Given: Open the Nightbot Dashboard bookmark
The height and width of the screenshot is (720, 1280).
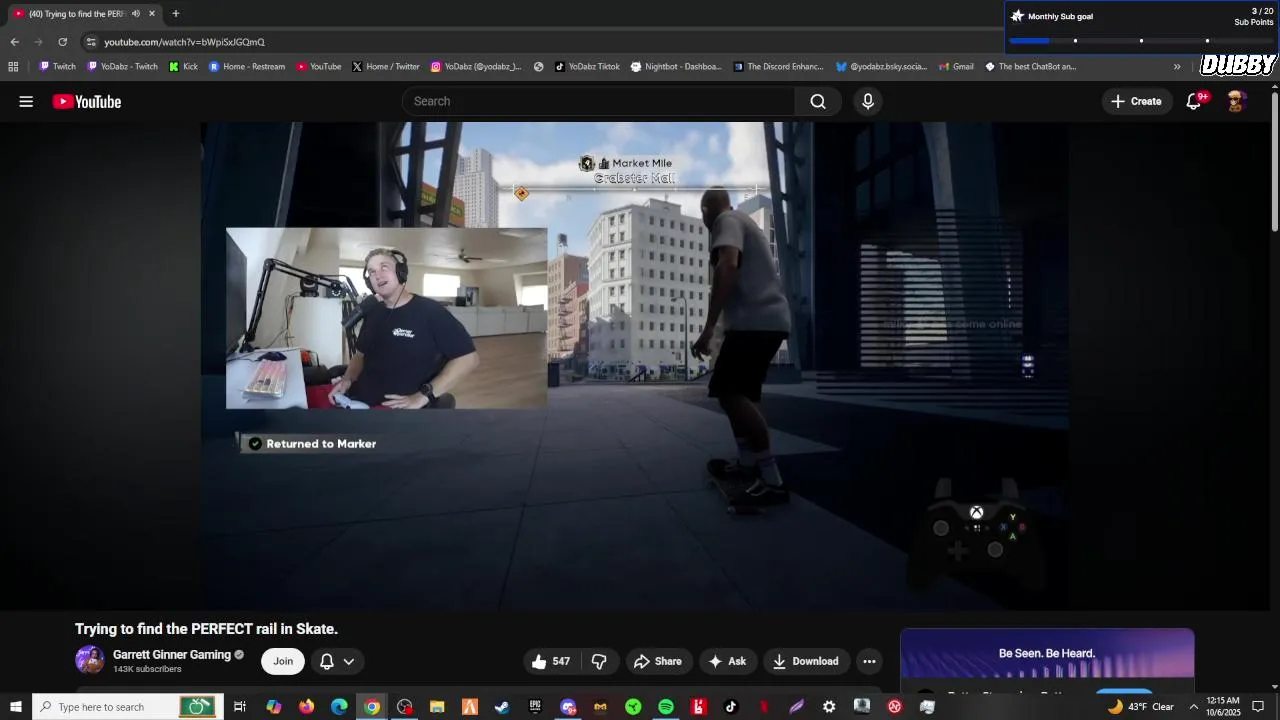Looking at the screenshot, I should (676, 67).
